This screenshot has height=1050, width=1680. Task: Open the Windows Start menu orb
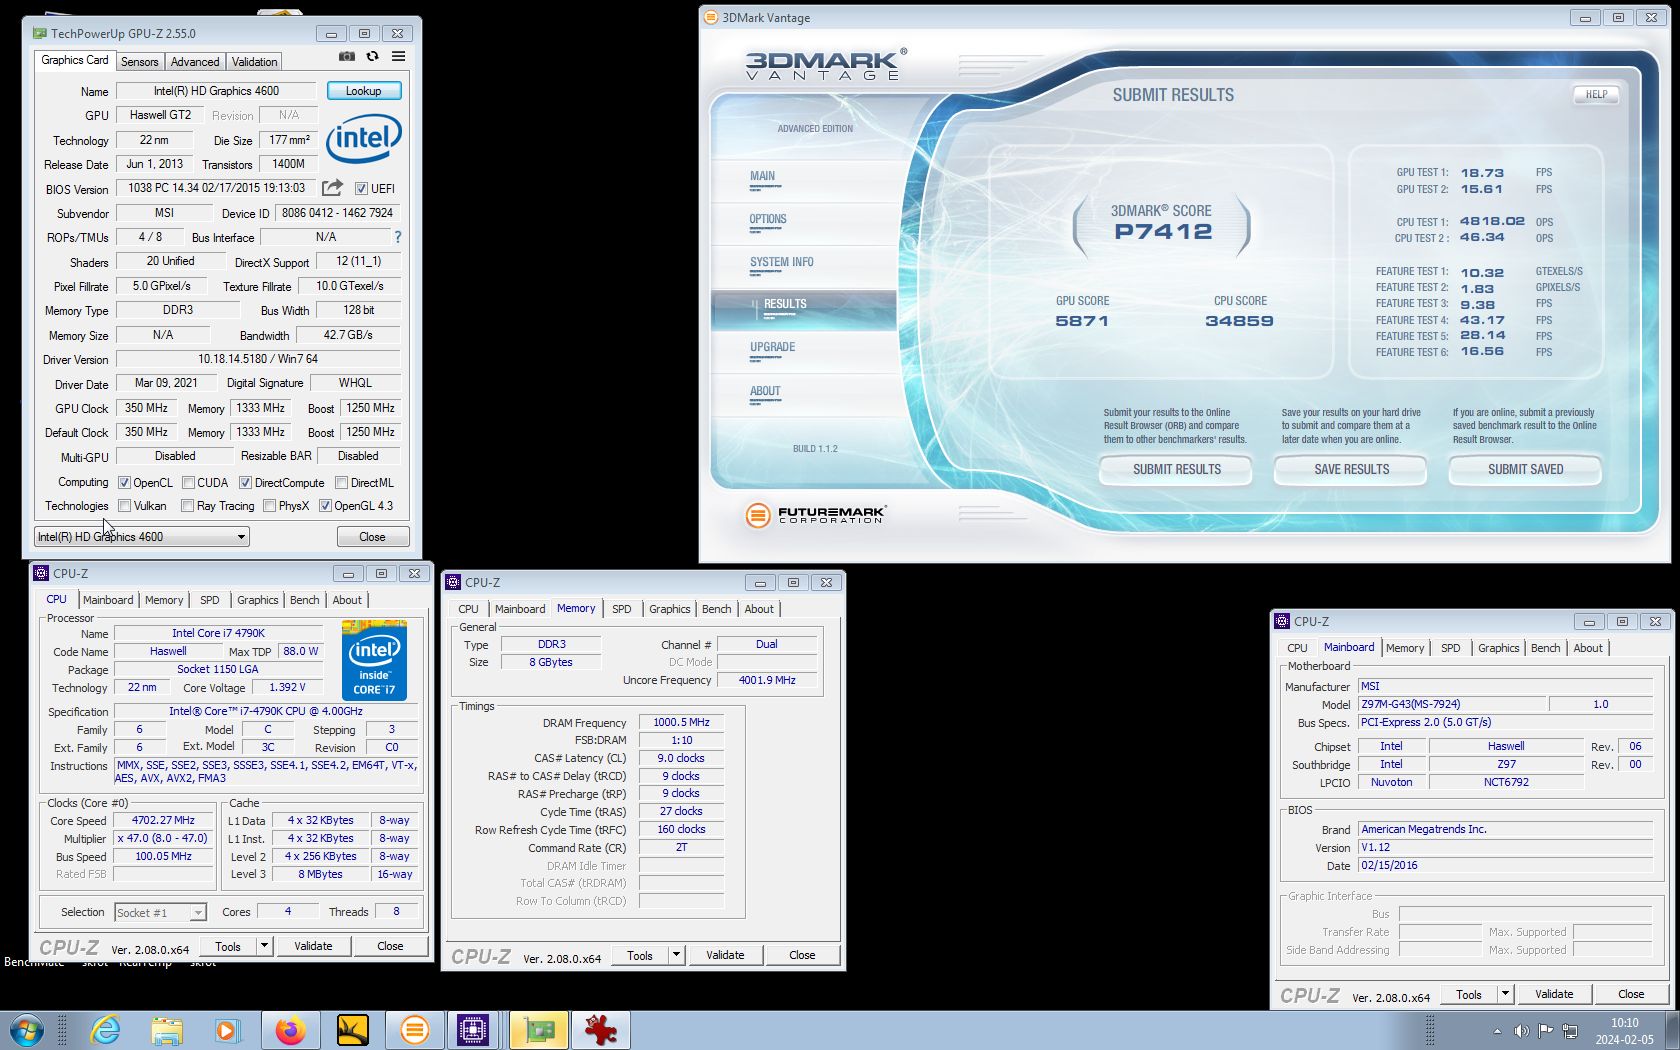(x=26, y=1030)
